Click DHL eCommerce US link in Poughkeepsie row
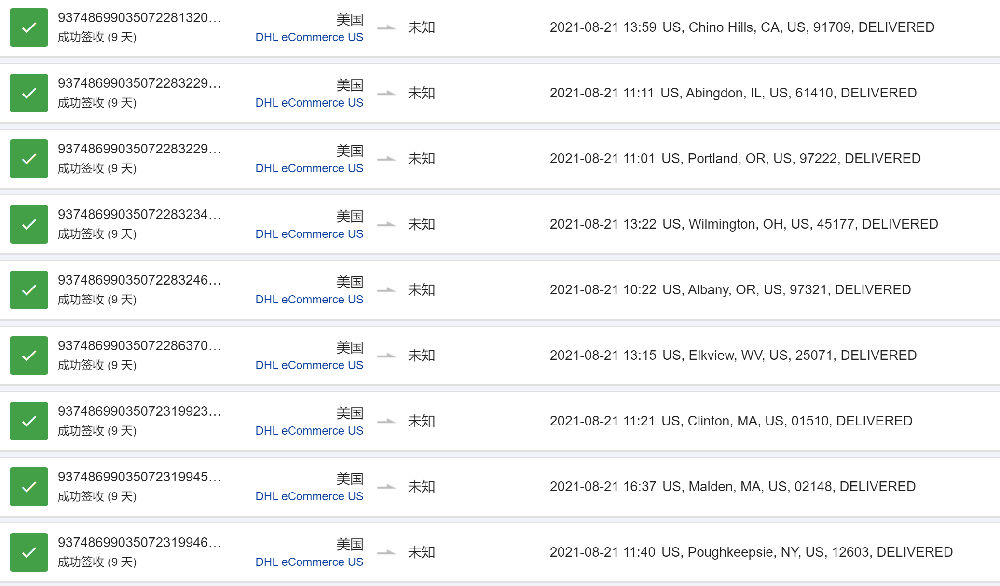Image resolution: width=1000 pixels, height=586 pixels. point(309,562)
